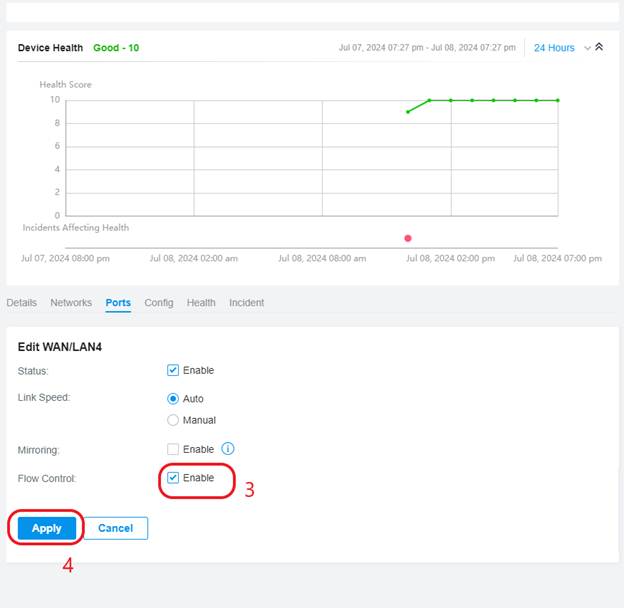Toggle the Status Enable checkbox
624x608 pixels.
coord(173,370)
